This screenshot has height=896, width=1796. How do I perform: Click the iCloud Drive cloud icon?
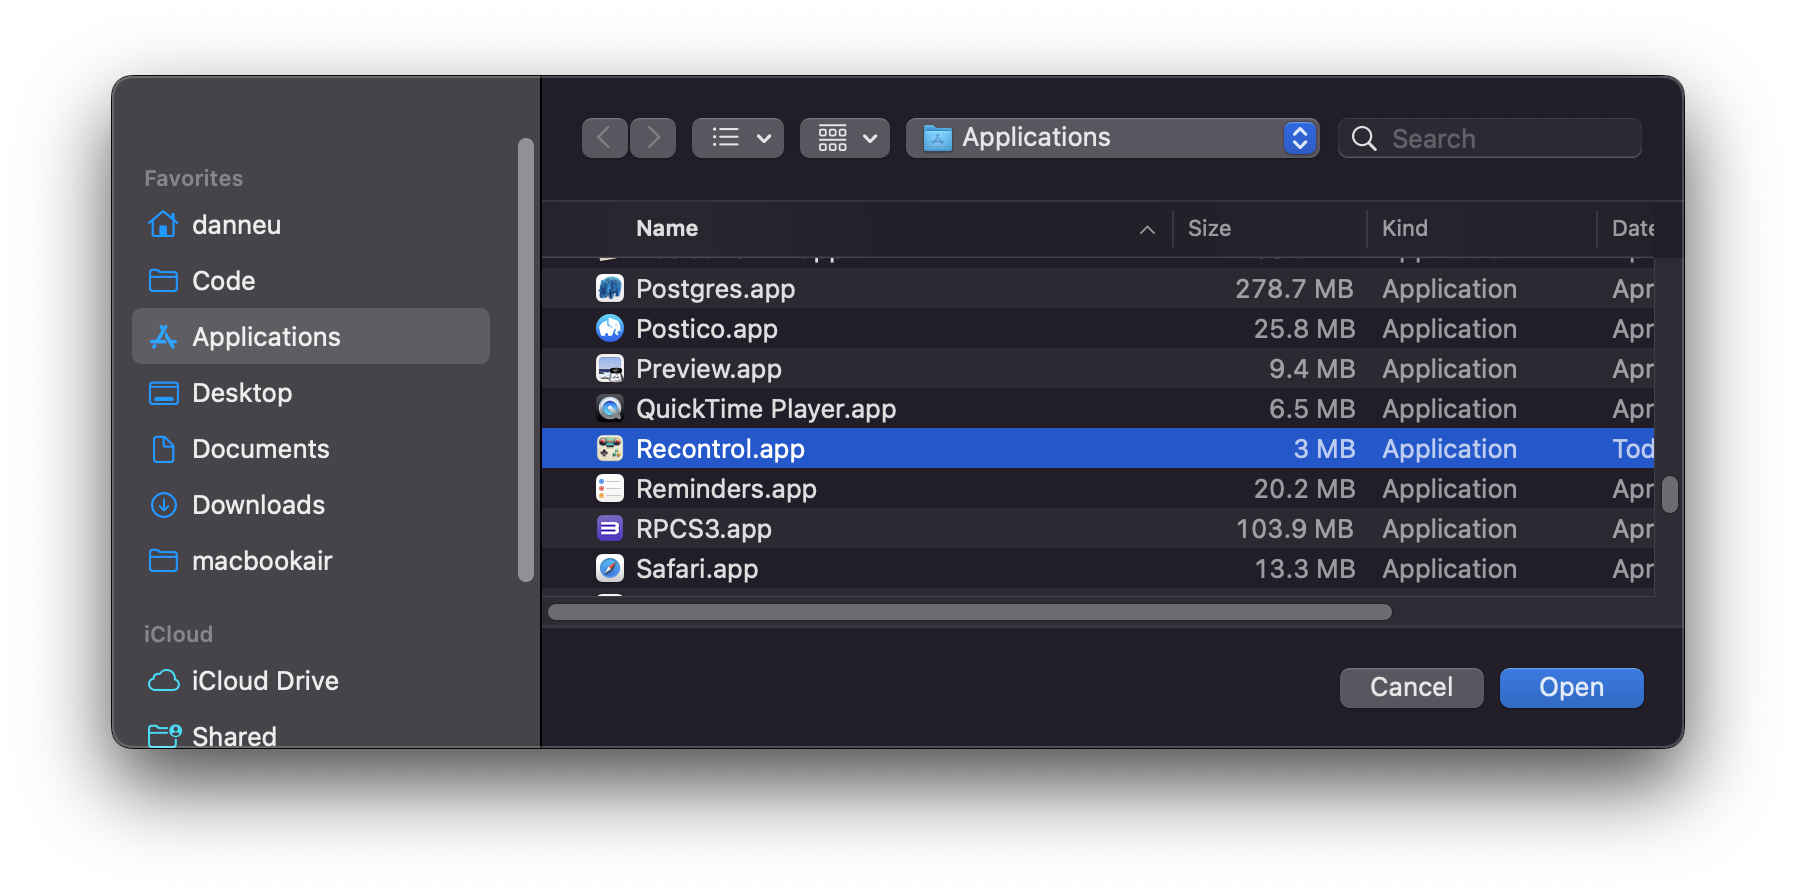pos(163,681)
